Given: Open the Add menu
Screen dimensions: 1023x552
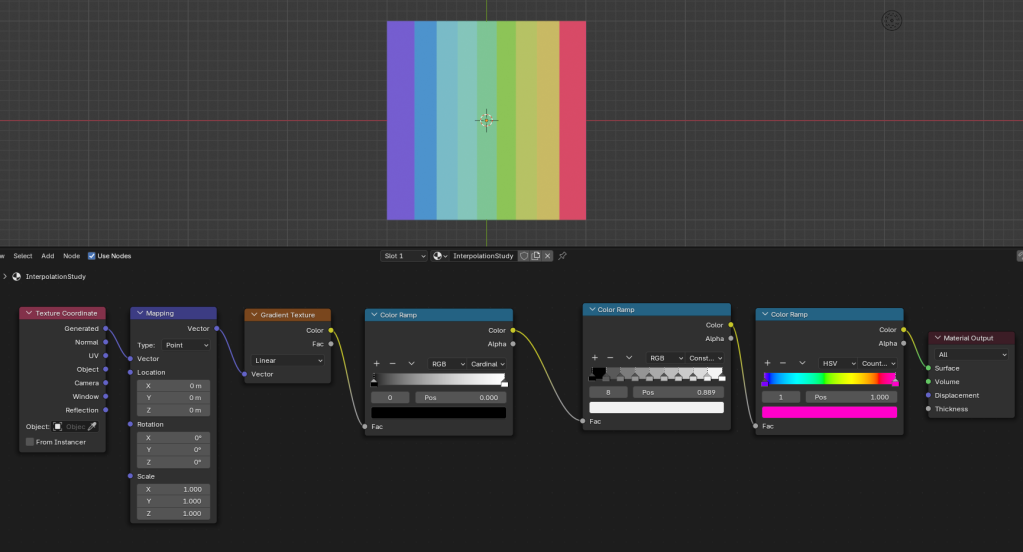Looking at the screenshot, I should [x=48, y=256].
